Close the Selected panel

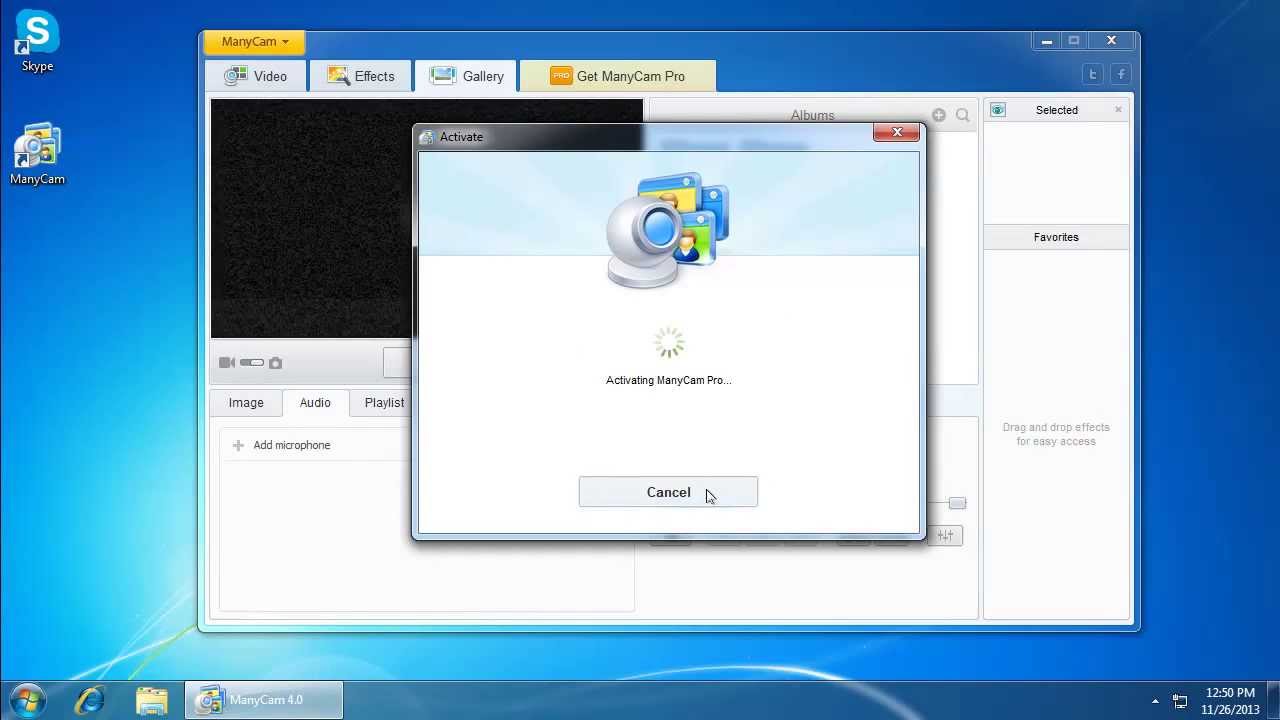(x=1118, y=110)
